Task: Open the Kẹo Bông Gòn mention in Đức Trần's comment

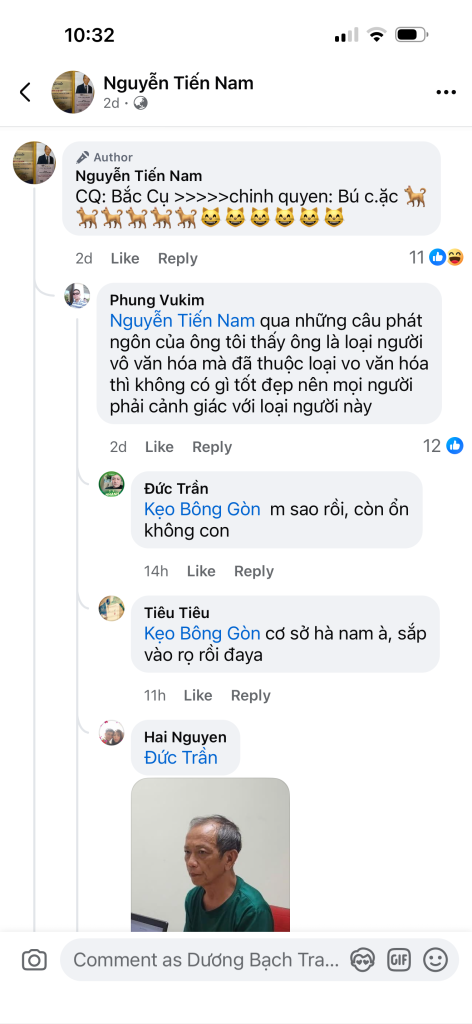Action: click(202, 509)
